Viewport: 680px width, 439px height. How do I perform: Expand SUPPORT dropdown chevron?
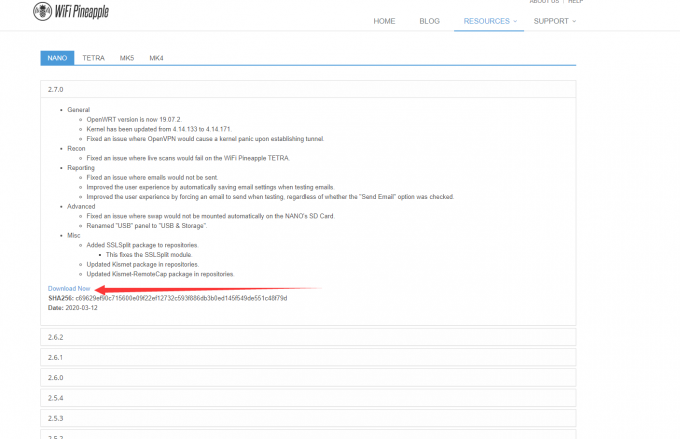574,21
